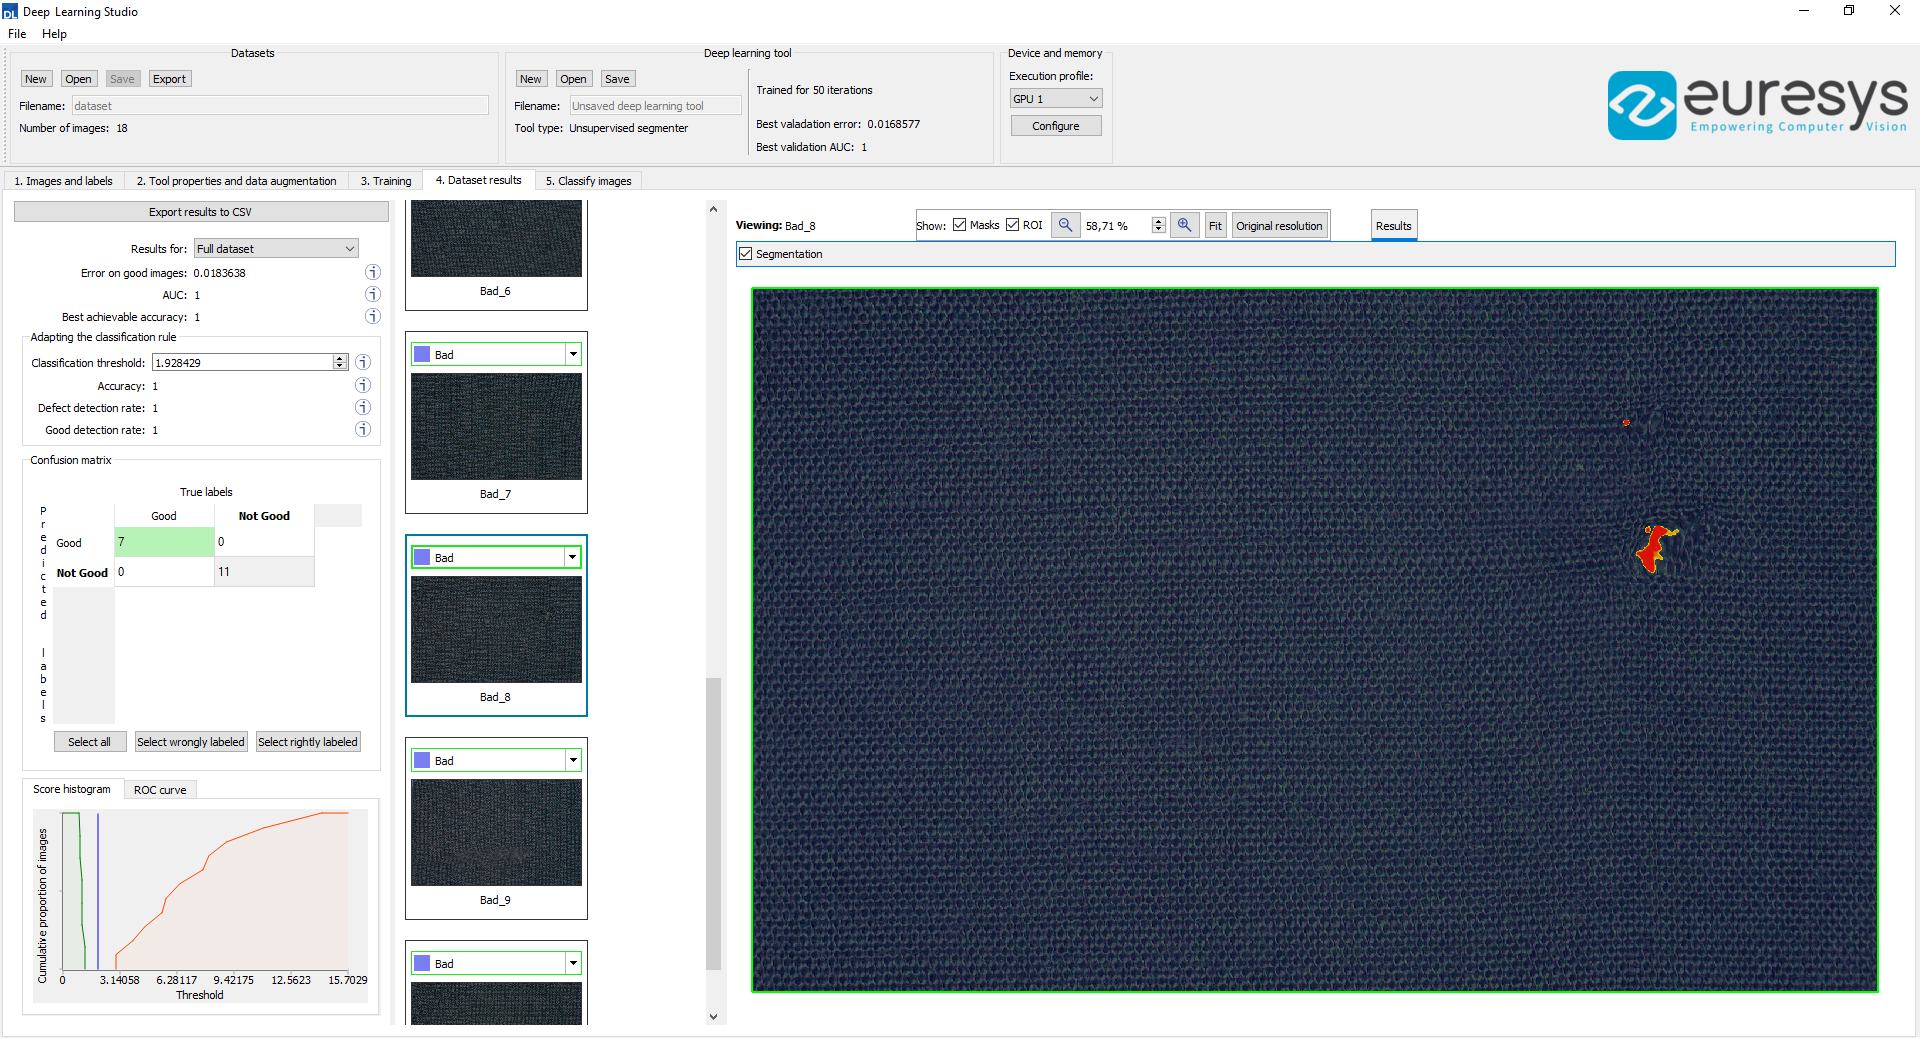This screenshot has height=1038, width=1920.
Task: Disable the Segmentation checkbox
Action: coord(746,254)
